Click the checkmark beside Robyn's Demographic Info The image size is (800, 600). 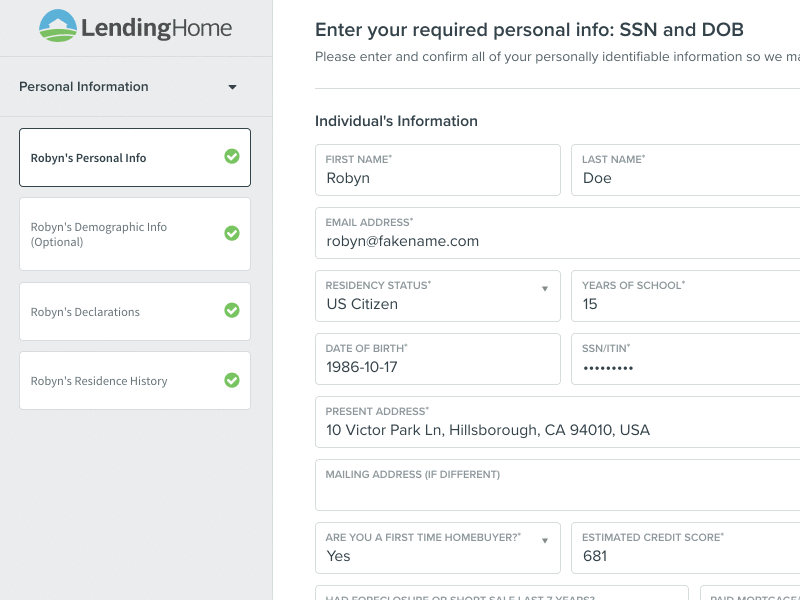232,233
